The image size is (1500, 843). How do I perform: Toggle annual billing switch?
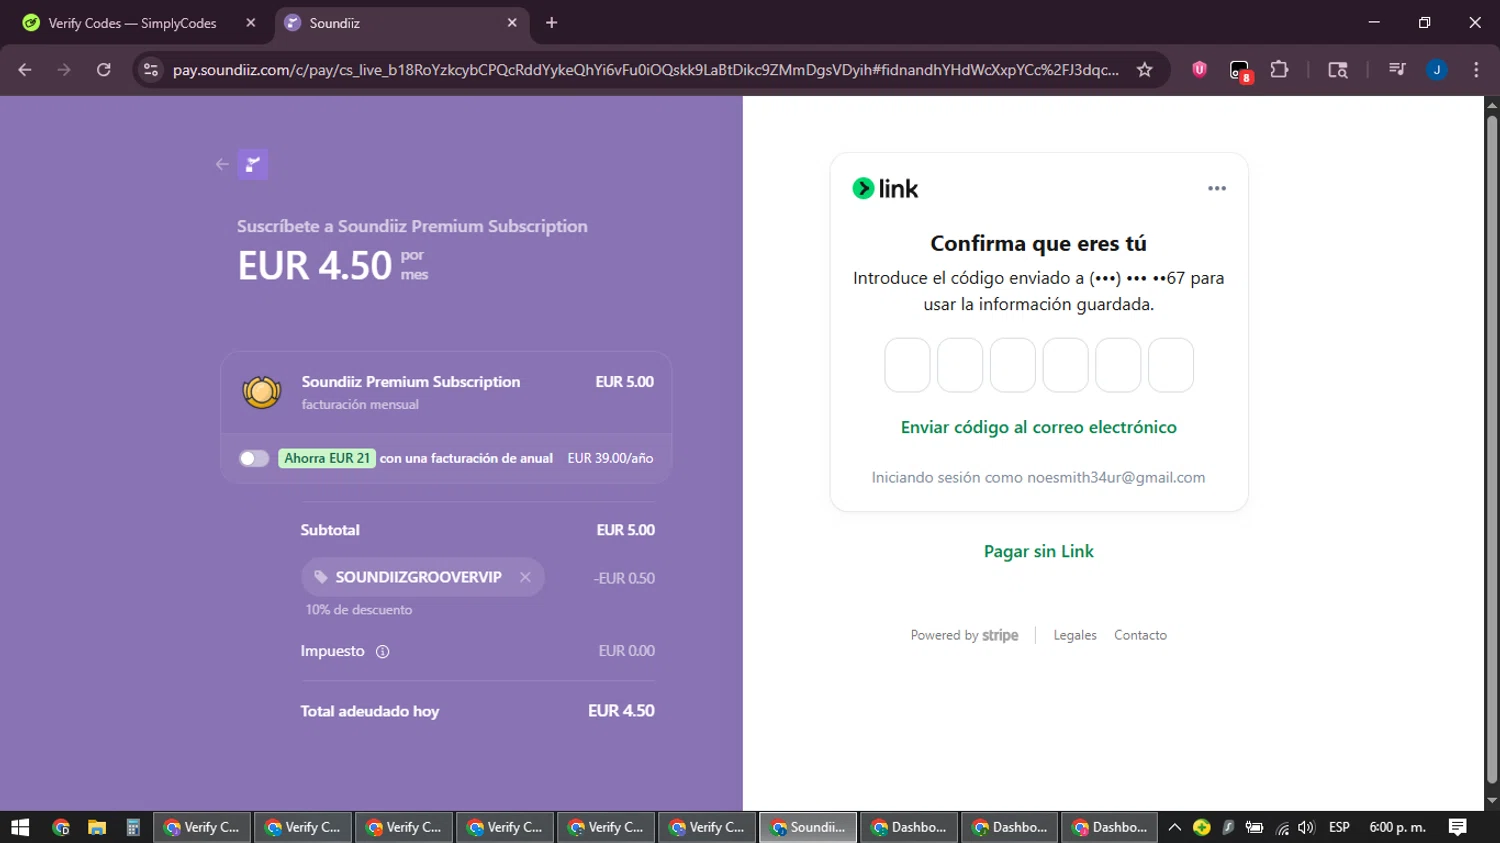254,458
